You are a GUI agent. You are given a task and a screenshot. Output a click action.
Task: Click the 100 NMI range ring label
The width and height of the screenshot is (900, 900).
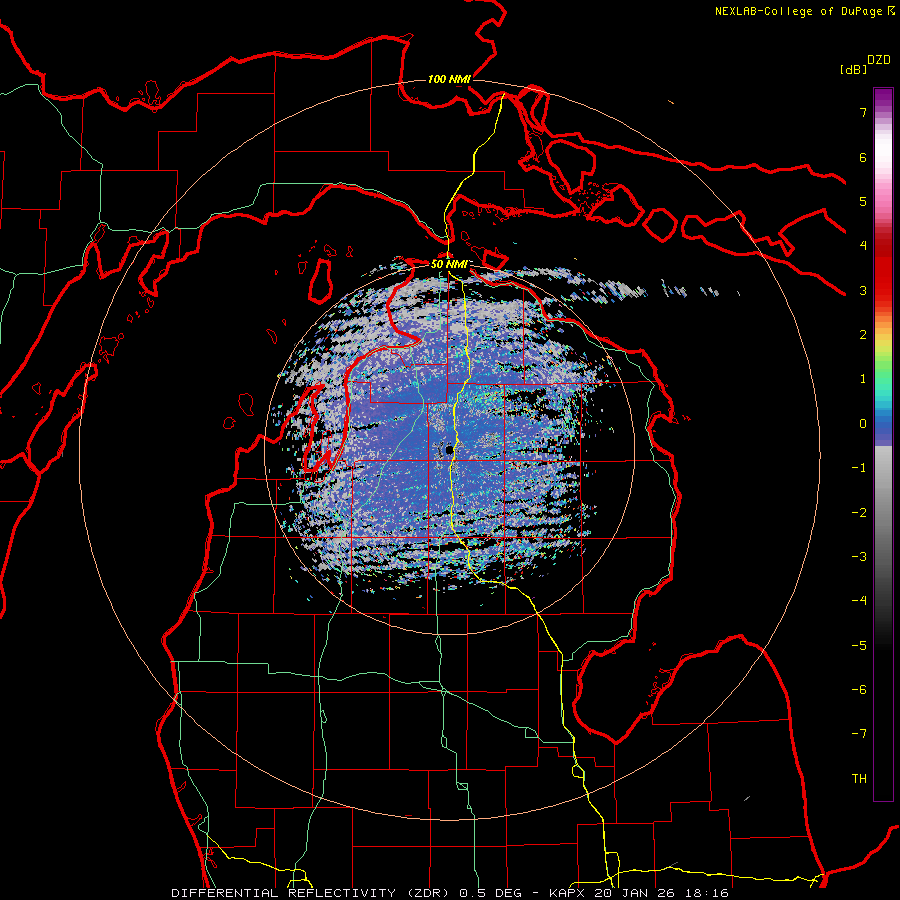click(449, 79)
